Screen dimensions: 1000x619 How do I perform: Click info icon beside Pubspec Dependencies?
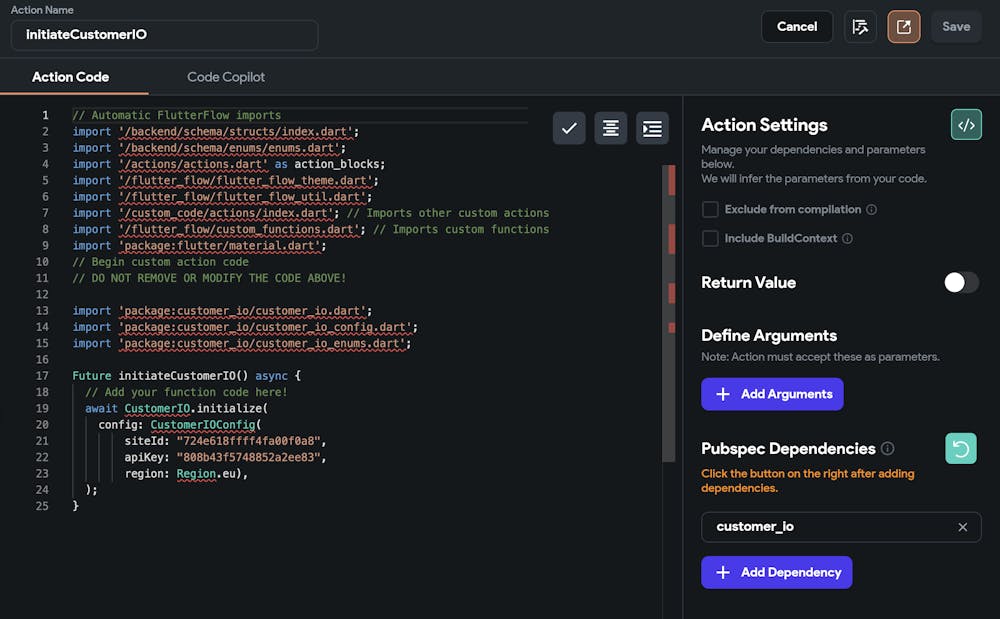point(888,449)
